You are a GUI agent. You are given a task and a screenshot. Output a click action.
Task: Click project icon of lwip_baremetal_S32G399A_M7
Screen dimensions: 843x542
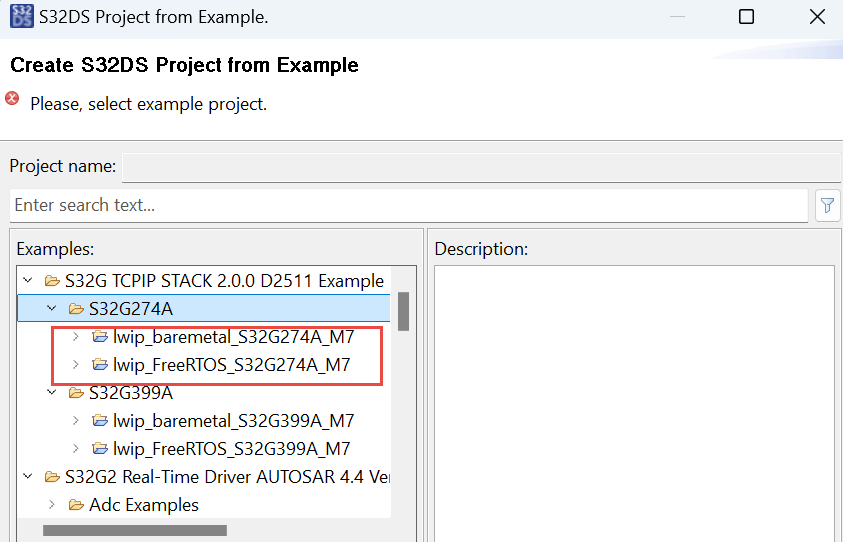(100, 420)
